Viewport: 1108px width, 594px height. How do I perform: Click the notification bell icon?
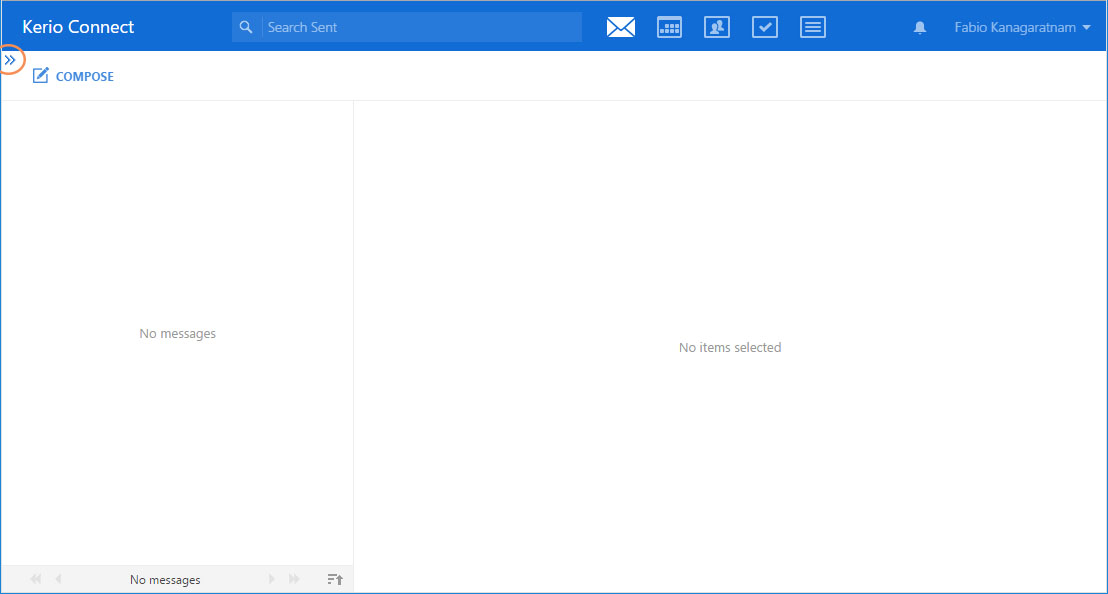click(x=919, y=28)
